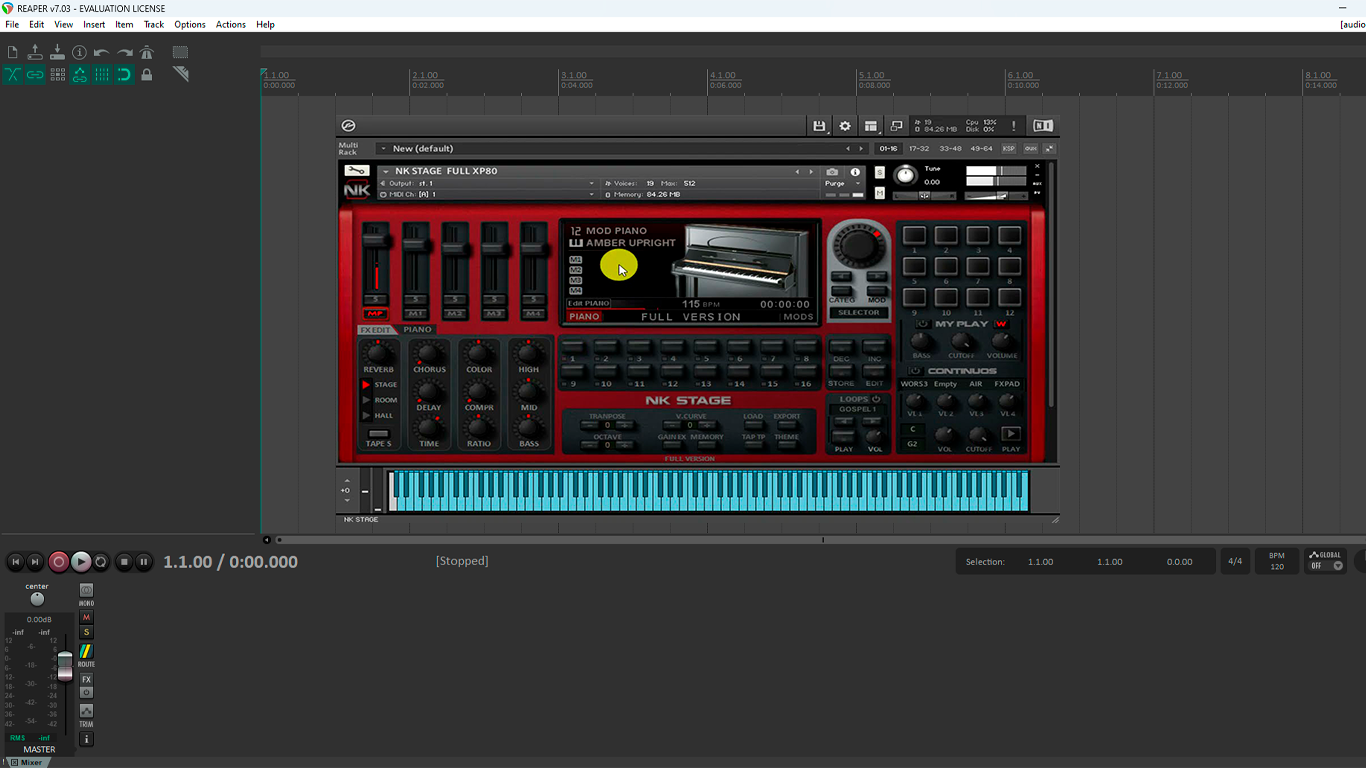Select the 17-32 rack page tab
The height and width of the screenshot is (768, 1366).
[x=919, y=148]
